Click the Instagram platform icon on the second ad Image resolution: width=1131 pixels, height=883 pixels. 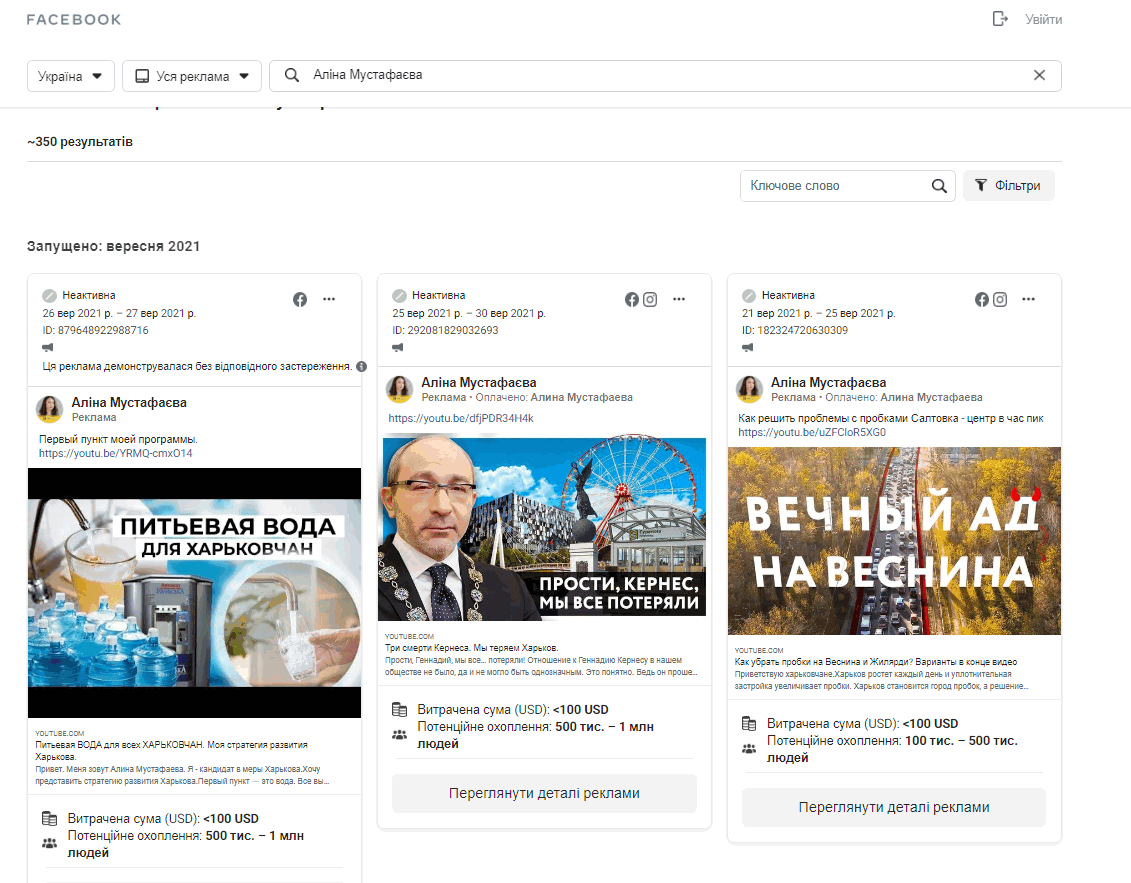tap(650, 299)
